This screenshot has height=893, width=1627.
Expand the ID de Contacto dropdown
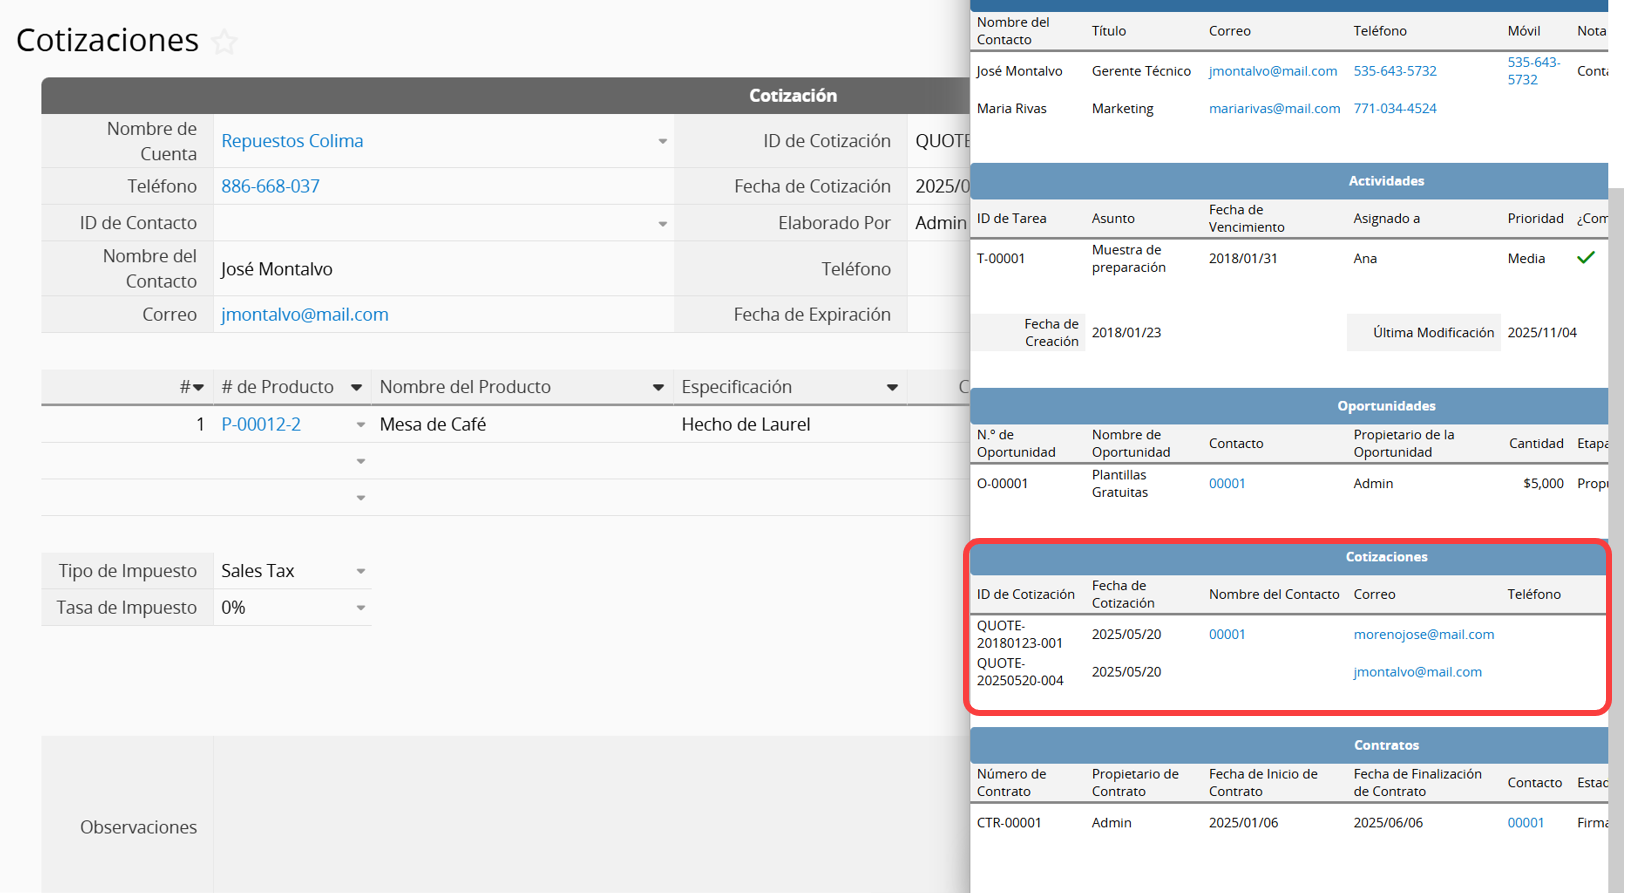click(x=662, y=224)
